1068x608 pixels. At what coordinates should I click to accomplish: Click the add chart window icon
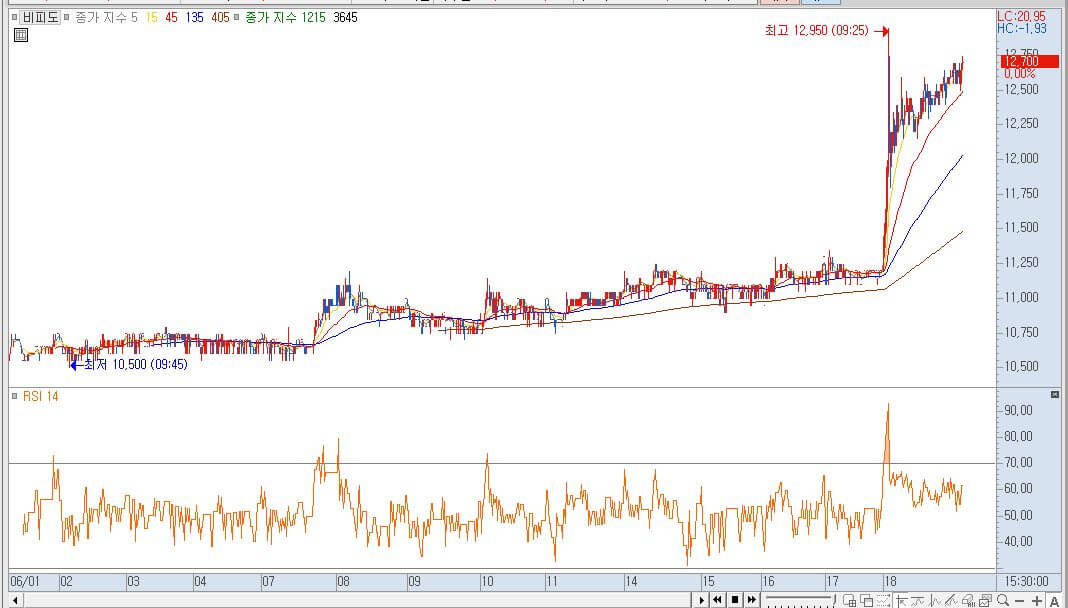point(849,600)
